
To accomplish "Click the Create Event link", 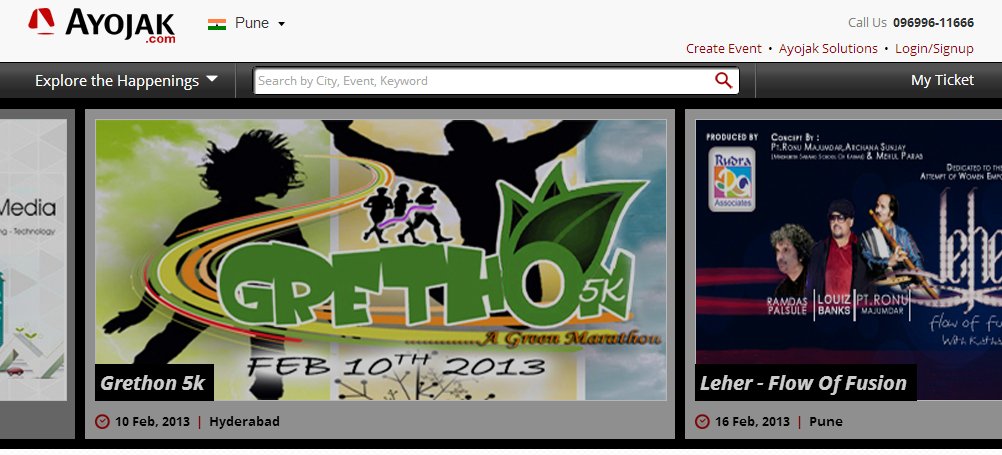I will pyautogui.click(x=723, y=49).
